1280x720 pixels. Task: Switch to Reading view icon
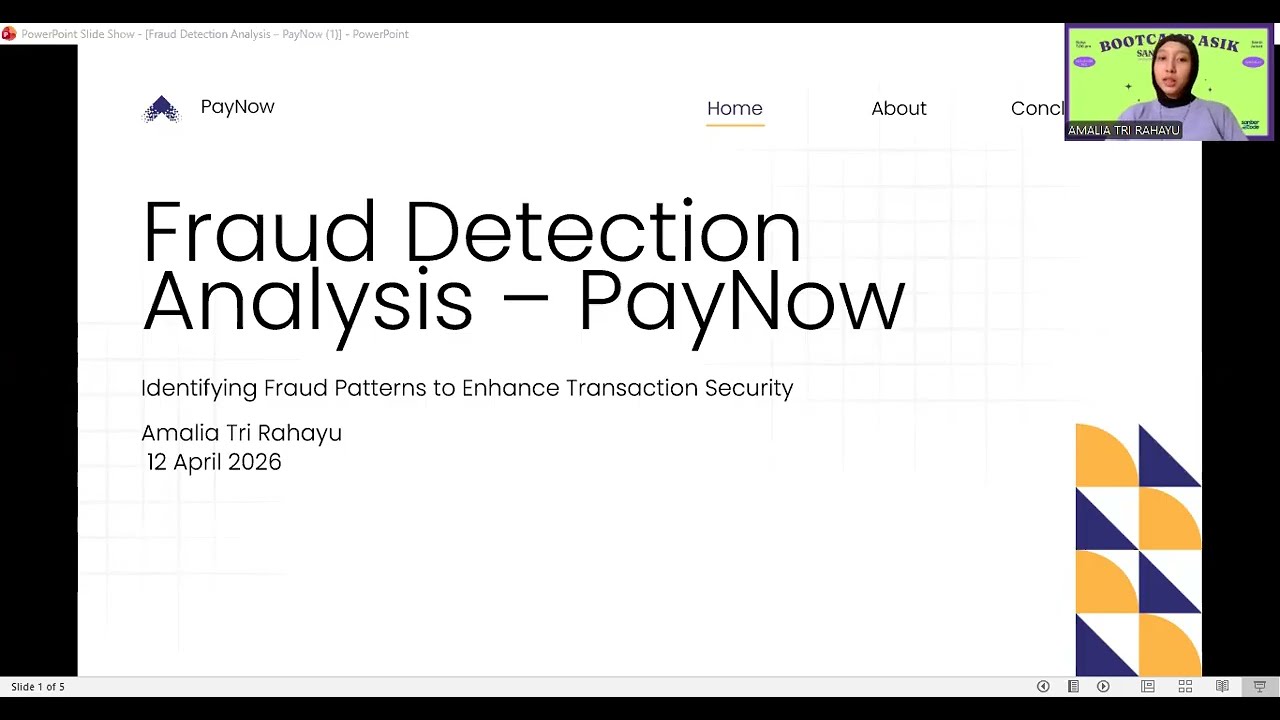pos(1222,686)
